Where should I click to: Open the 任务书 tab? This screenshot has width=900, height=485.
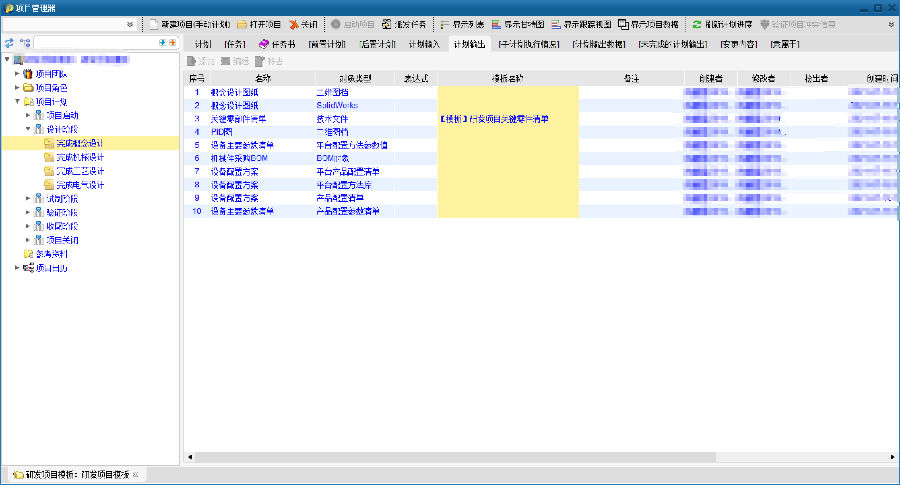pyautogui.click(x=276, y=44)
